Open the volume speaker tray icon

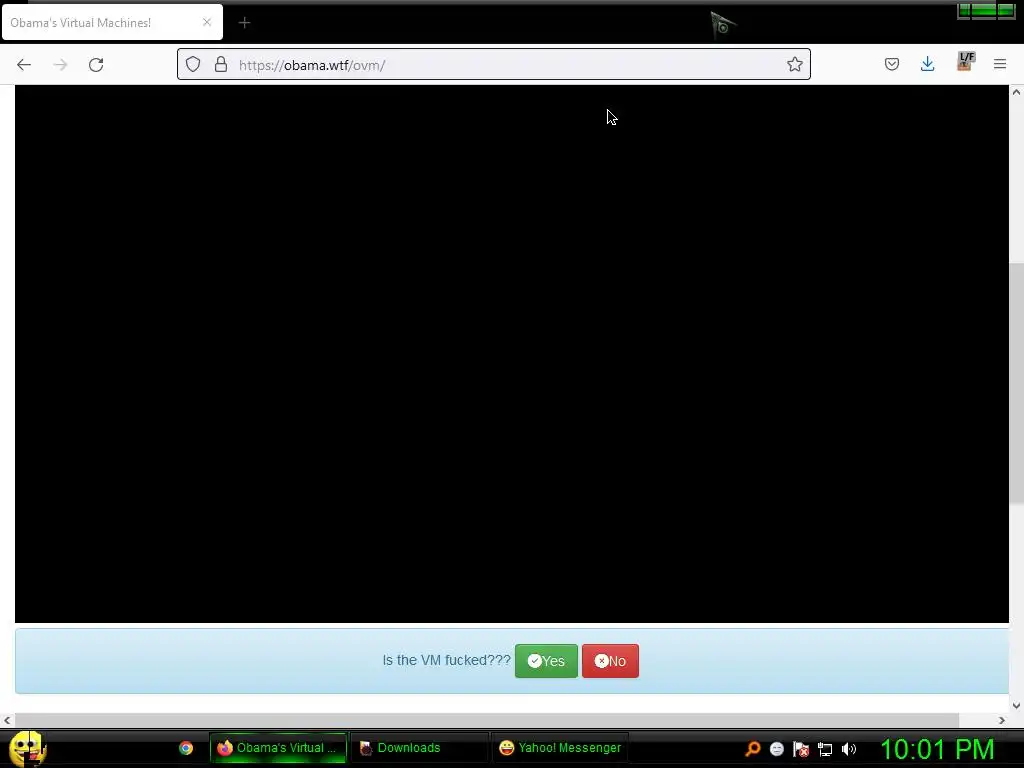(x=849, y=749)
